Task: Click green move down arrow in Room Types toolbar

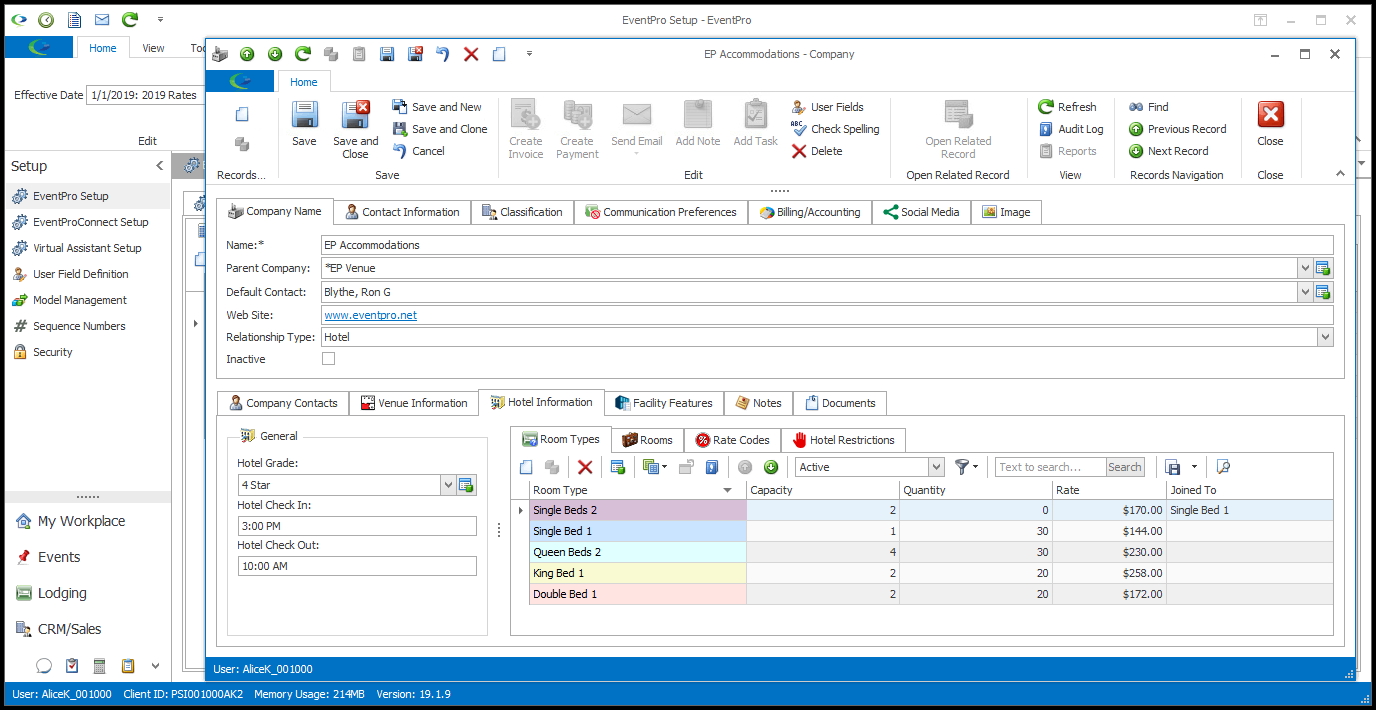Action: tap(771, 467)
